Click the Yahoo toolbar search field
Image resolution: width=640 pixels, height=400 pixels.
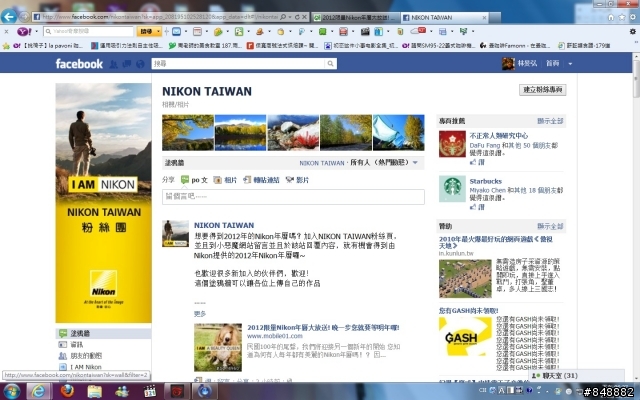point(89,31)
